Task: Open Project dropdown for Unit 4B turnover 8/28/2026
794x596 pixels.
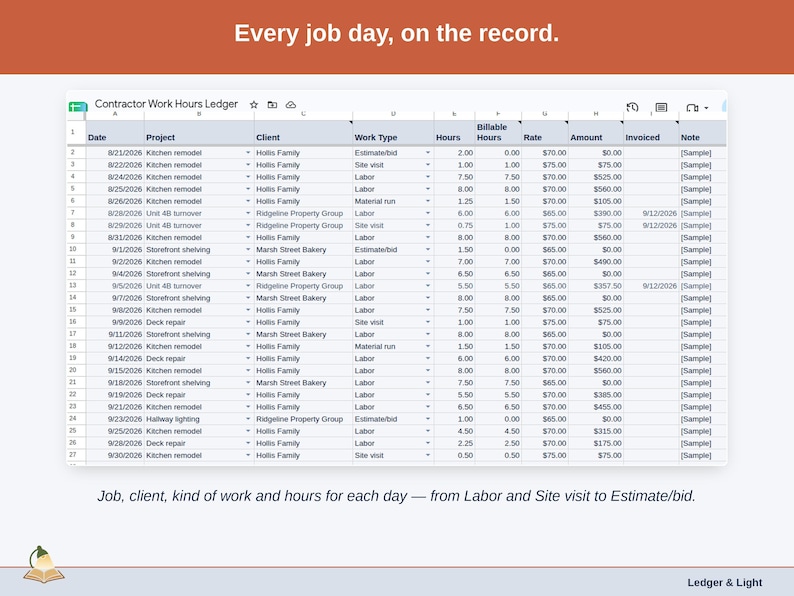Action: 248,213
